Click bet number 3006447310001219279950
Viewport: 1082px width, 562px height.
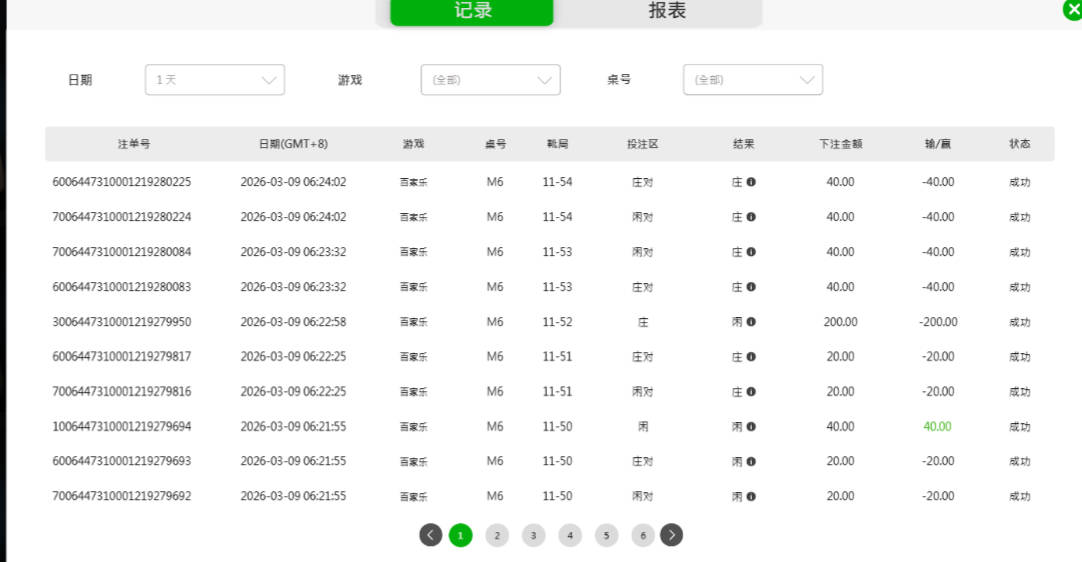coord(122,322)
